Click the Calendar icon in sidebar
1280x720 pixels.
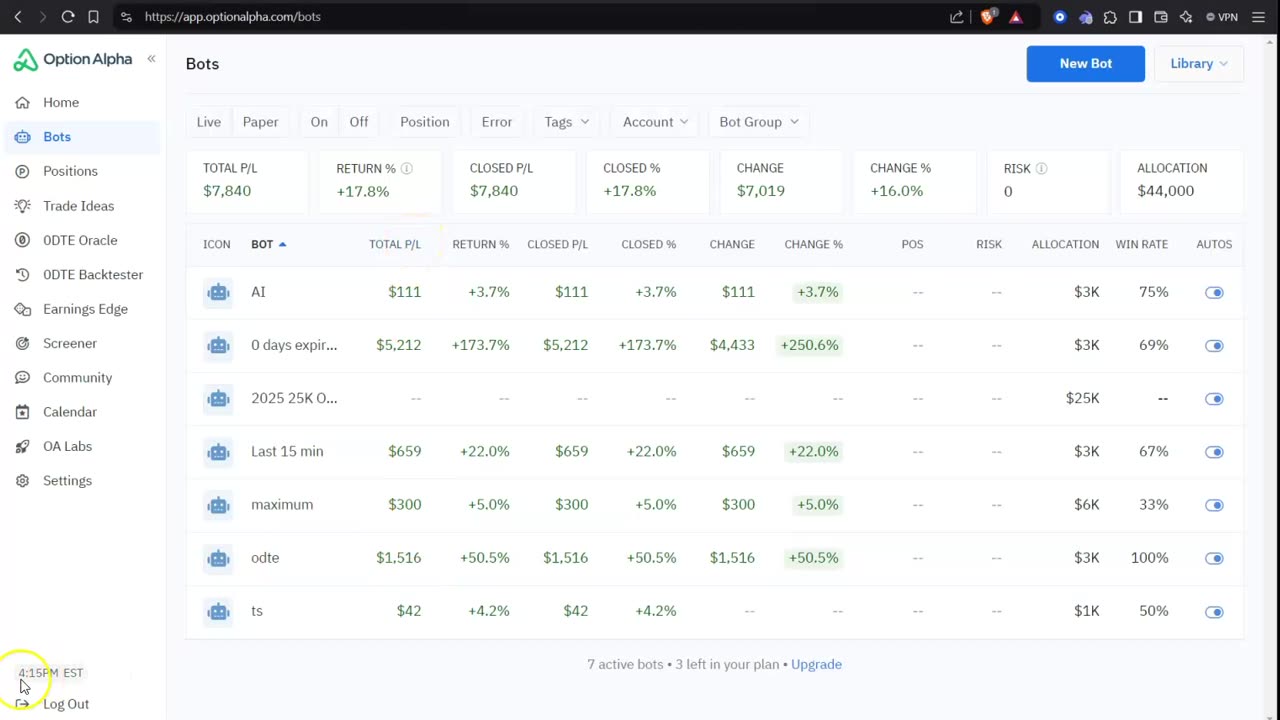point(22,412)
